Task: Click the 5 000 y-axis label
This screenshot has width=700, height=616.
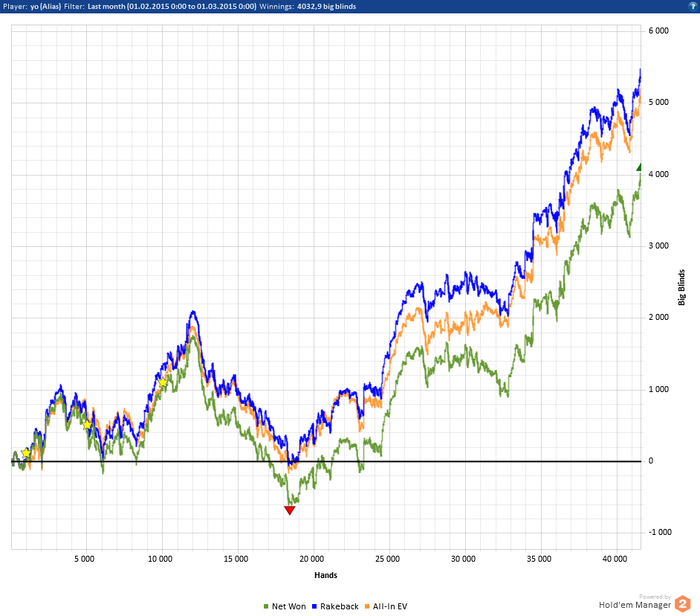Action: [658, 102]
